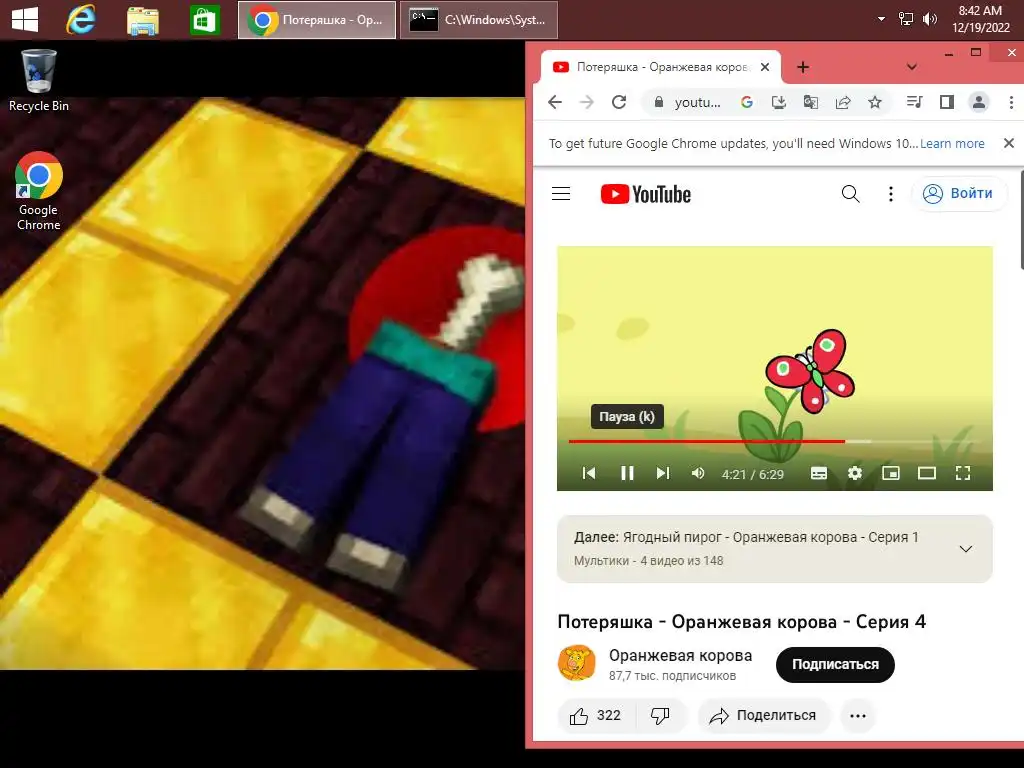Pause the video
Image resolution: width=1024 pixels, height=768 pixels.
point(627,473)
